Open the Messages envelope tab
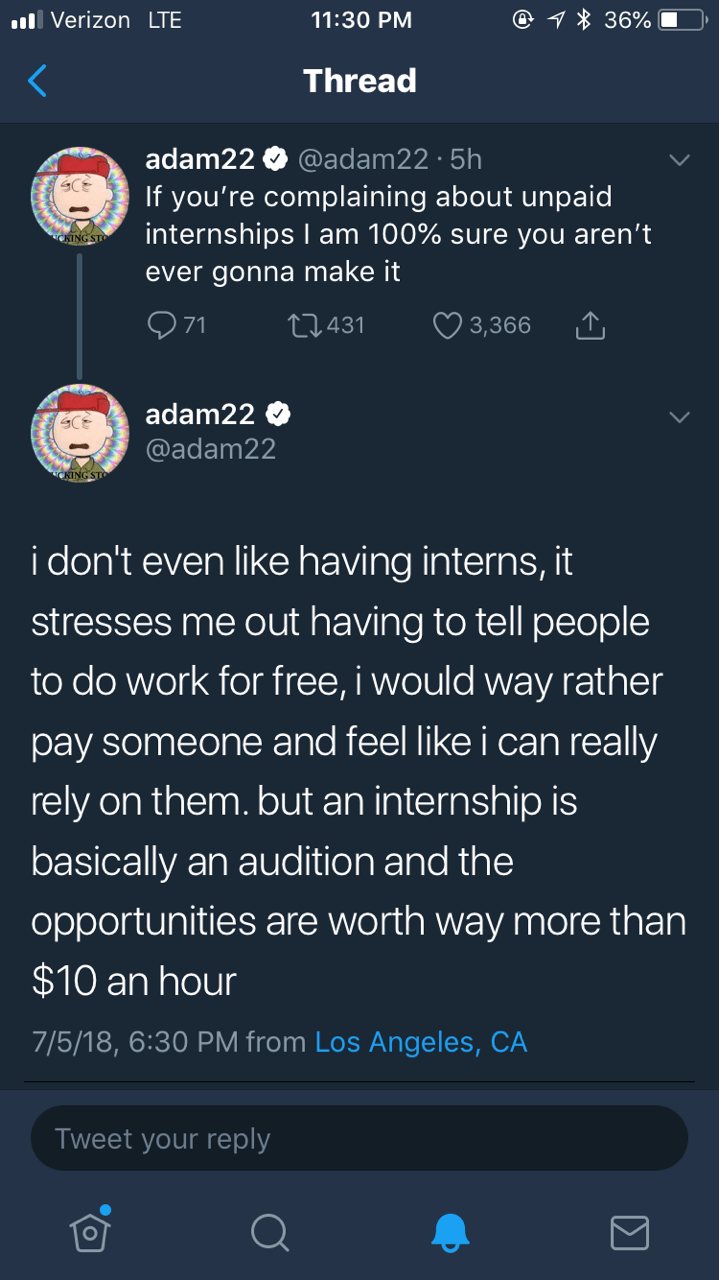Viewport: 719px width, 1280px height. [x=629, y=1232]
